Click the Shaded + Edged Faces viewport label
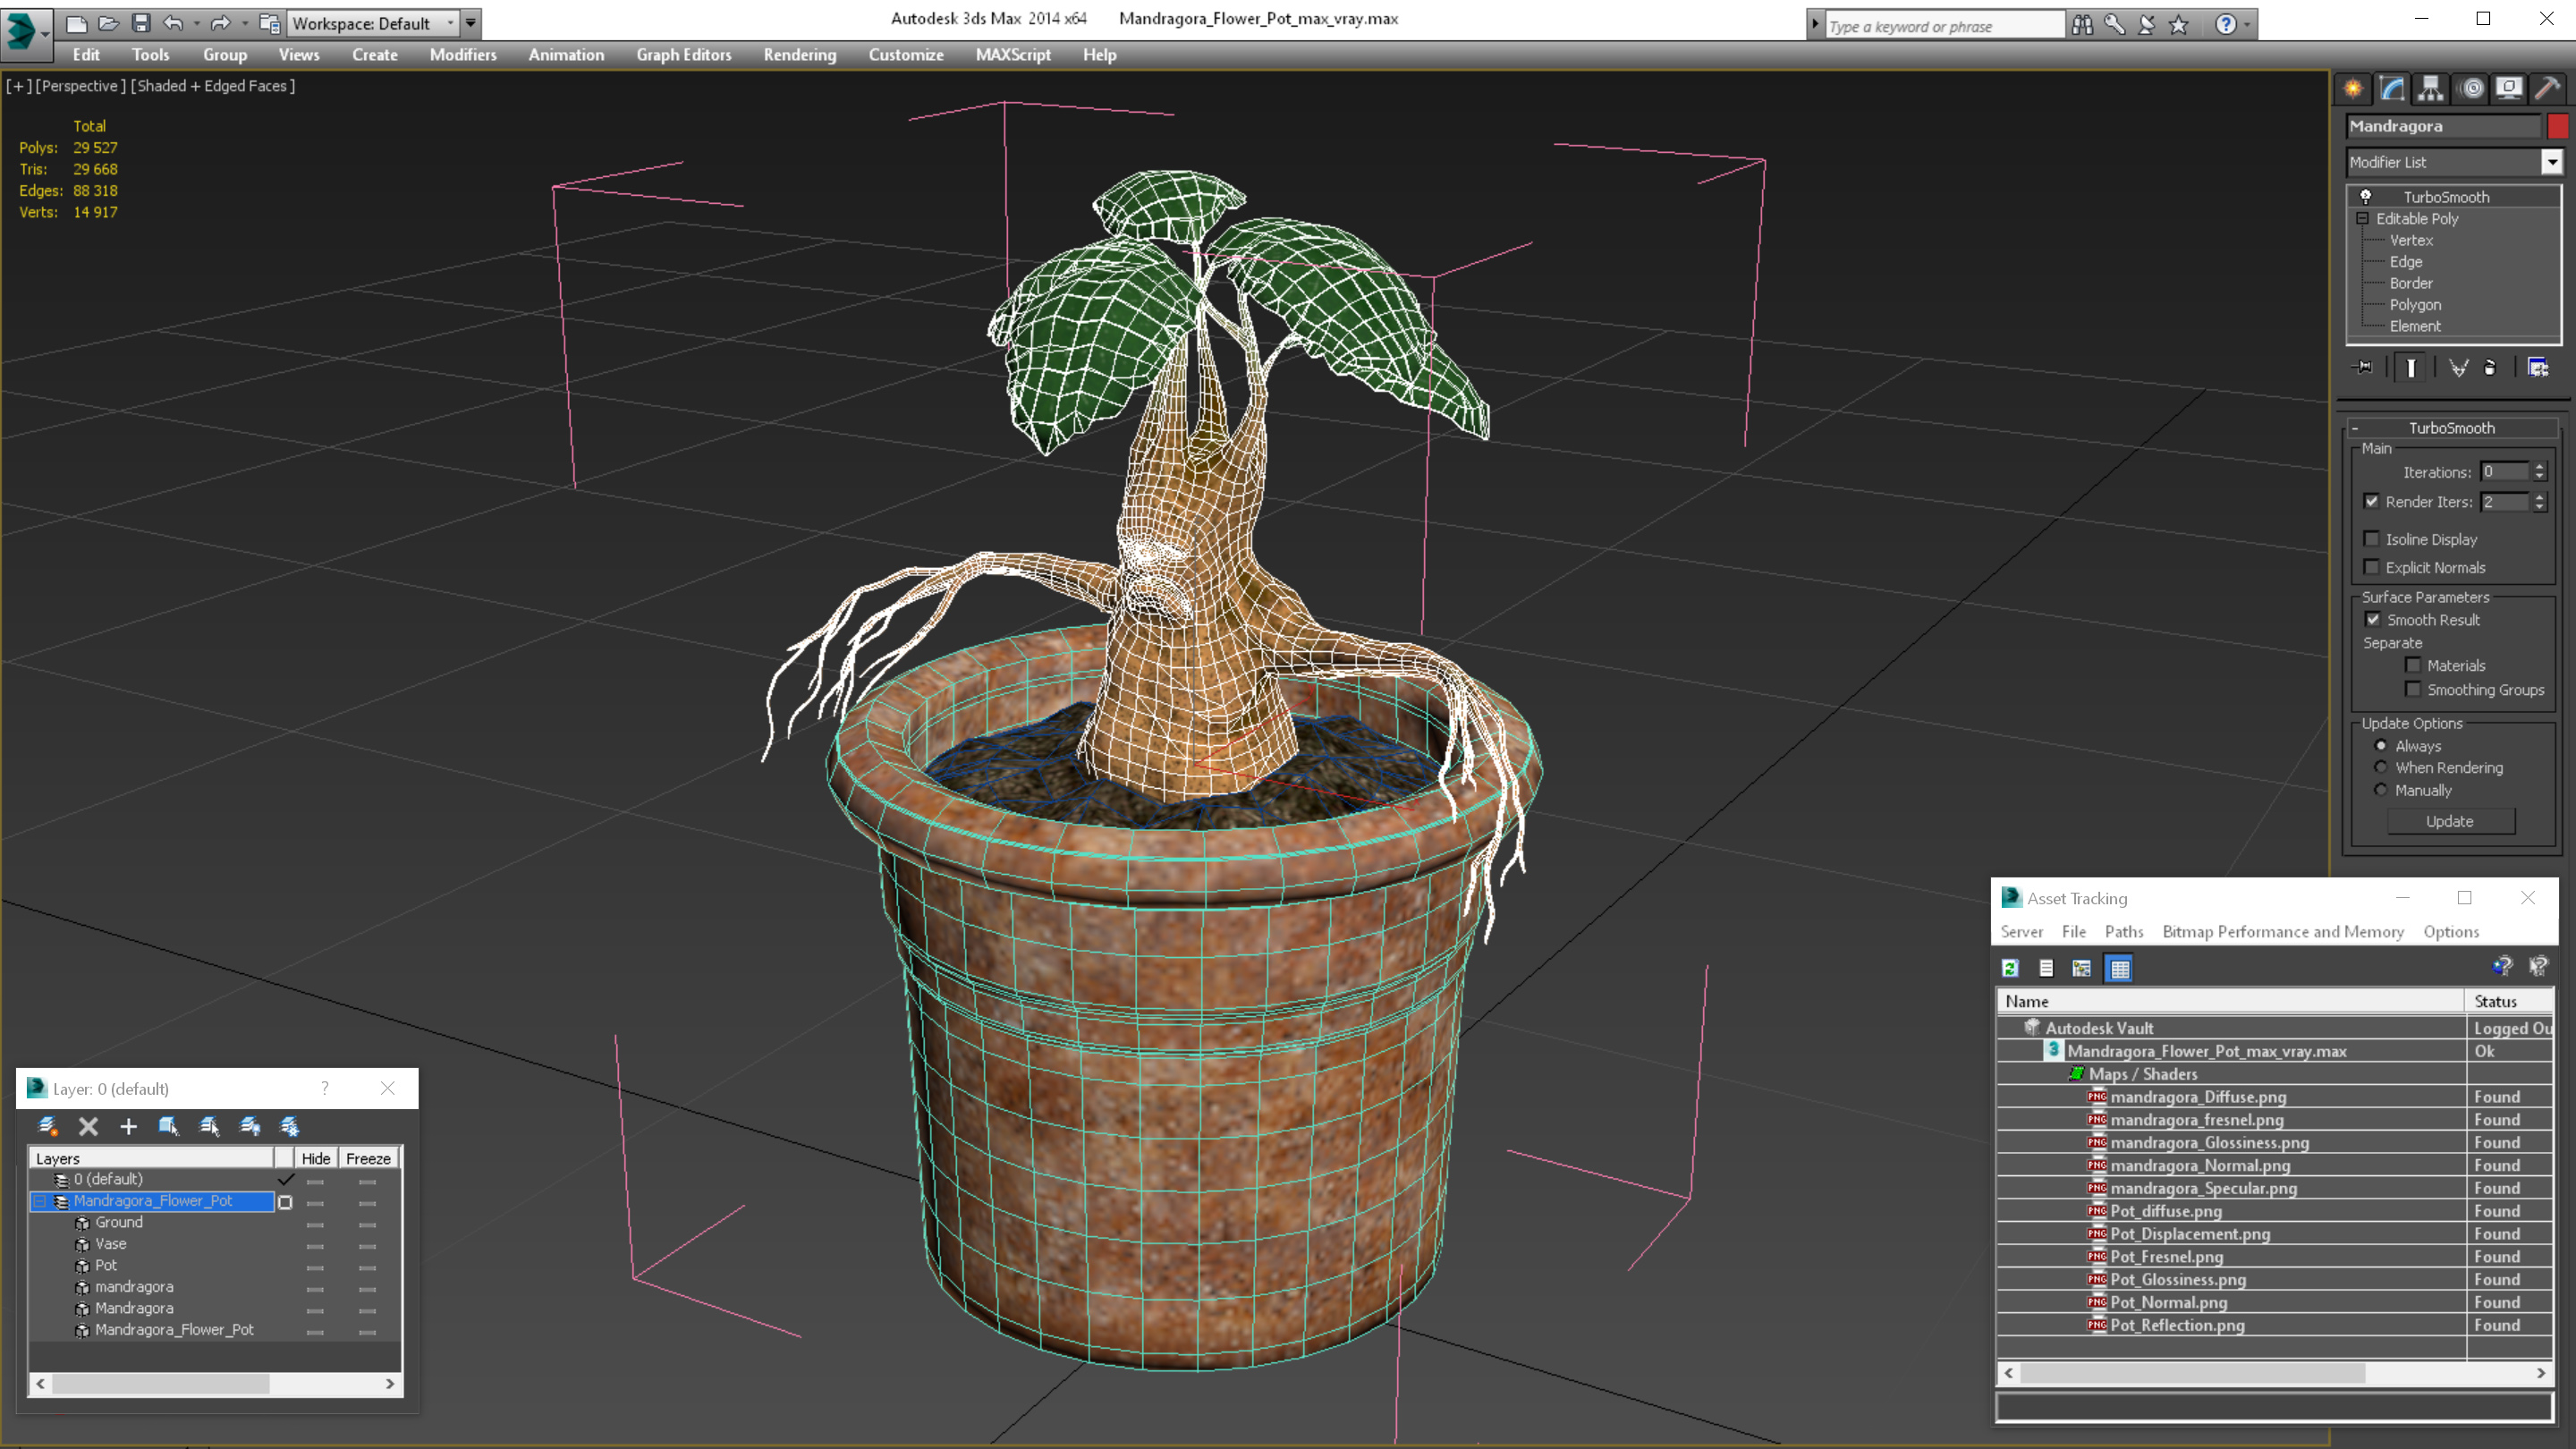 click(x=213, y=86)
